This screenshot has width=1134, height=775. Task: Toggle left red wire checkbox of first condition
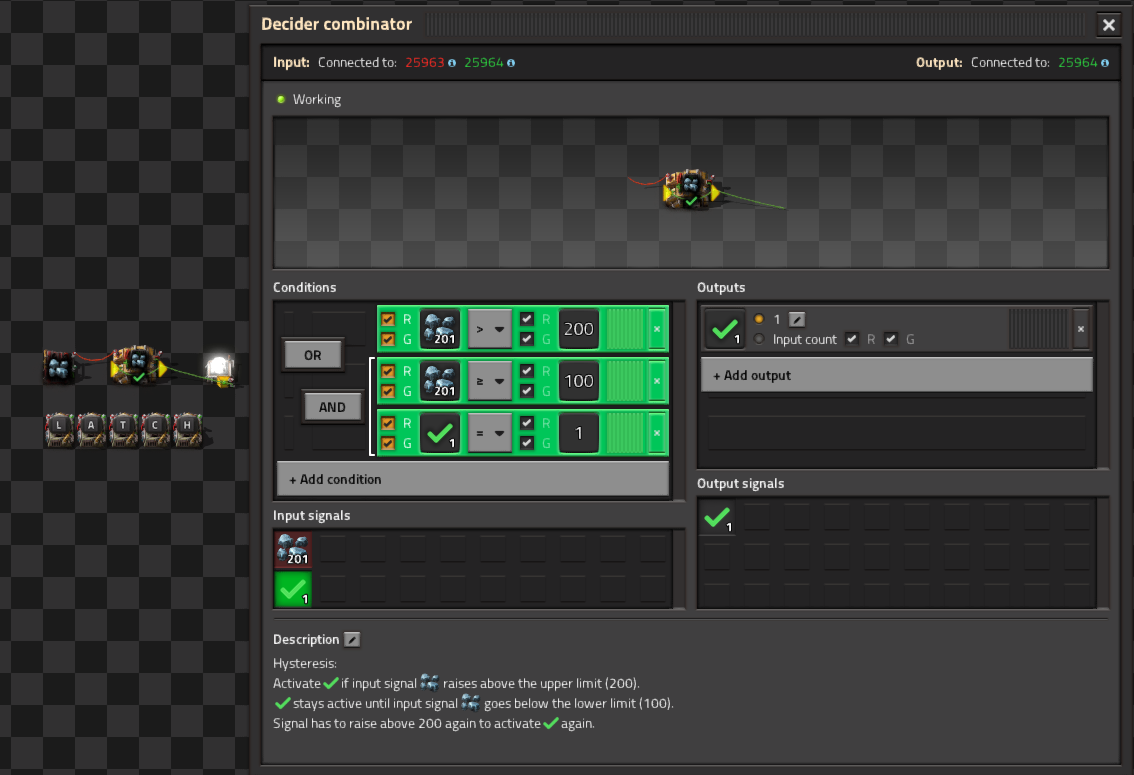pyautogui.click(x=388, y=319)
